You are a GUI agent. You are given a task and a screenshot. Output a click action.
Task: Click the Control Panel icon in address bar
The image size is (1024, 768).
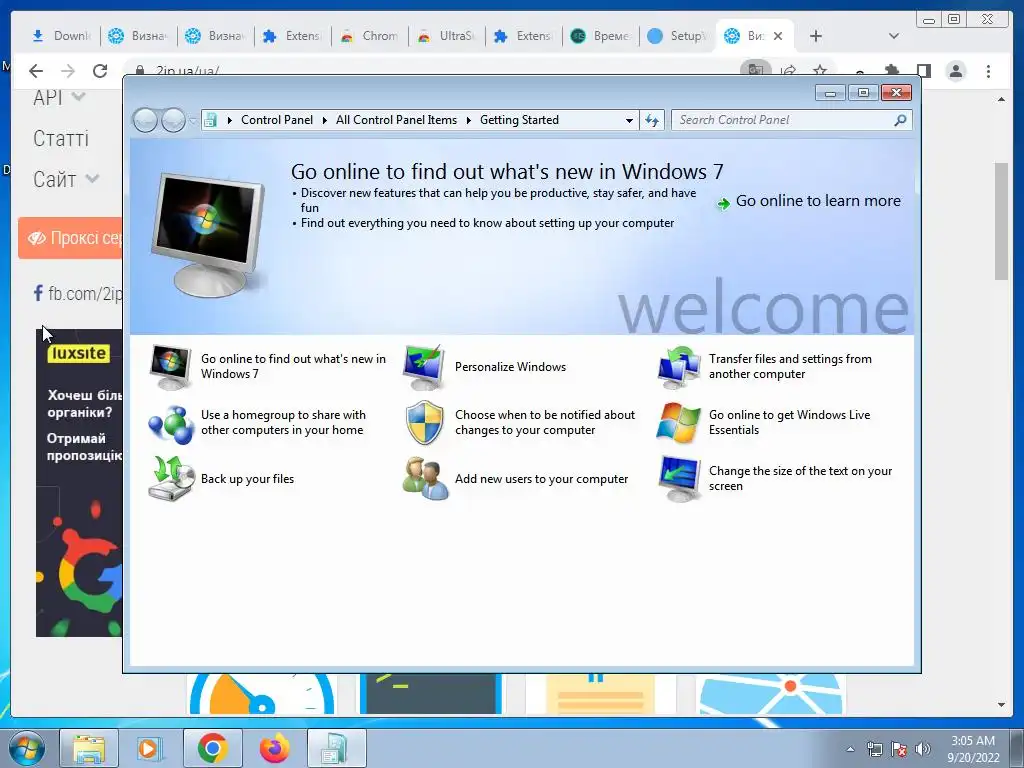pos(210,120)
